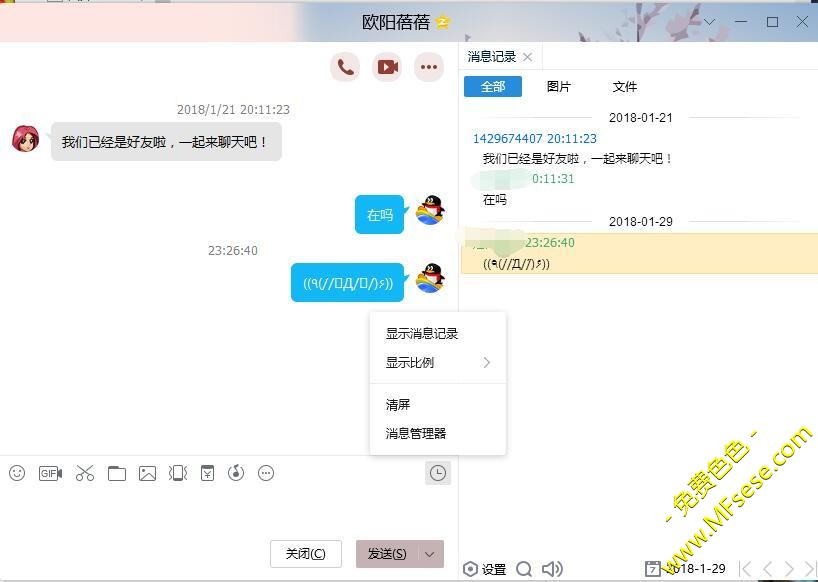This screenshot has width=818, height=582.
Task: Select the scissors screenshot tool
Action: point(85,473)
